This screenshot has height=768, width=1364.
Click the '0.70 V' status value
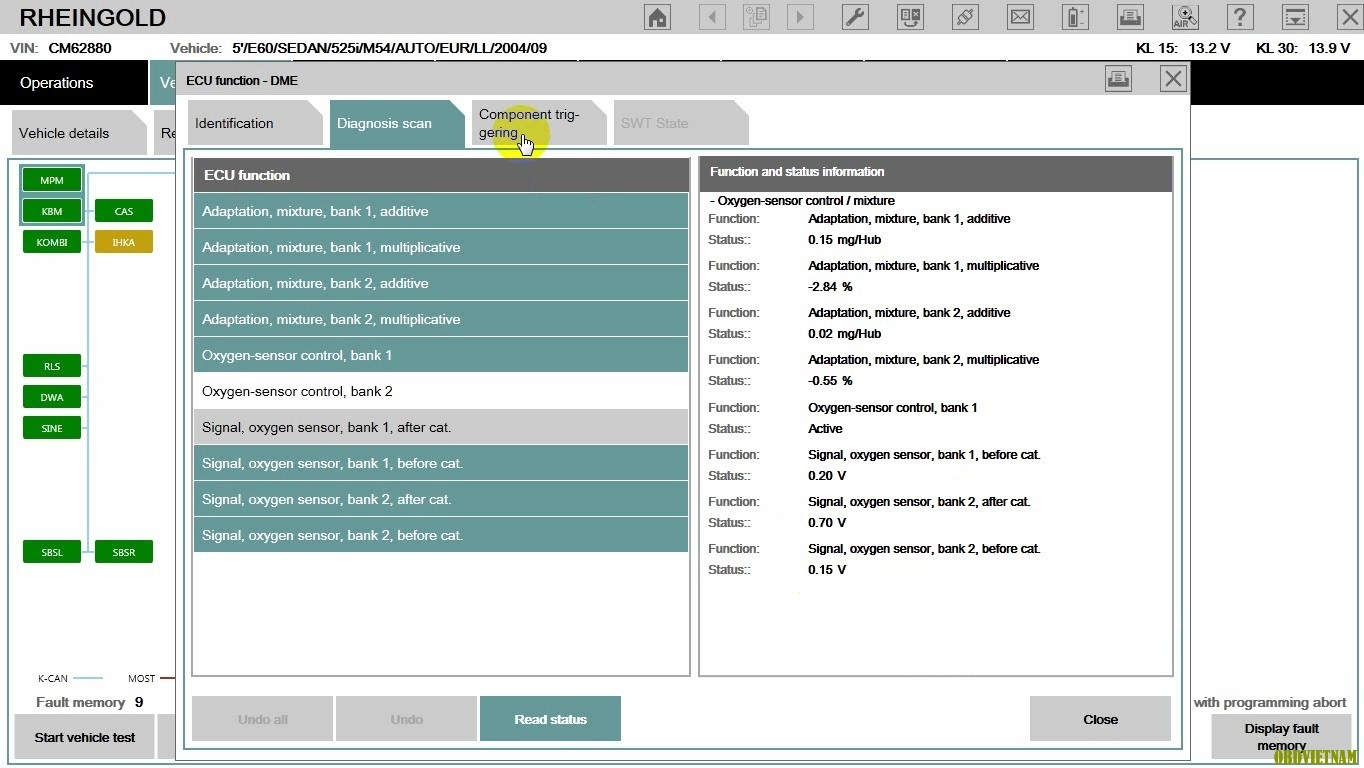click(827, 523)
